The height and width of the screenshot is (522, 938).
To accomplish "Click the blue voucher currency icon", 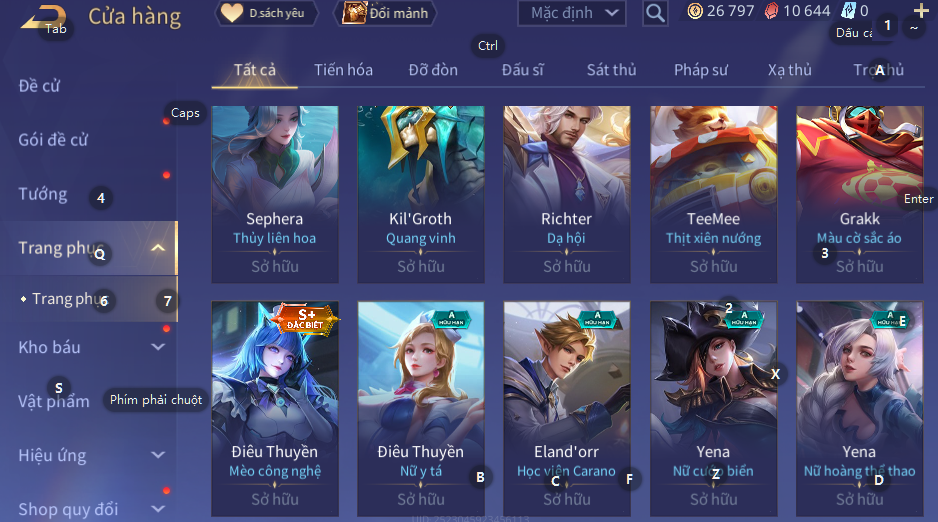I will [x=848, y=11].
